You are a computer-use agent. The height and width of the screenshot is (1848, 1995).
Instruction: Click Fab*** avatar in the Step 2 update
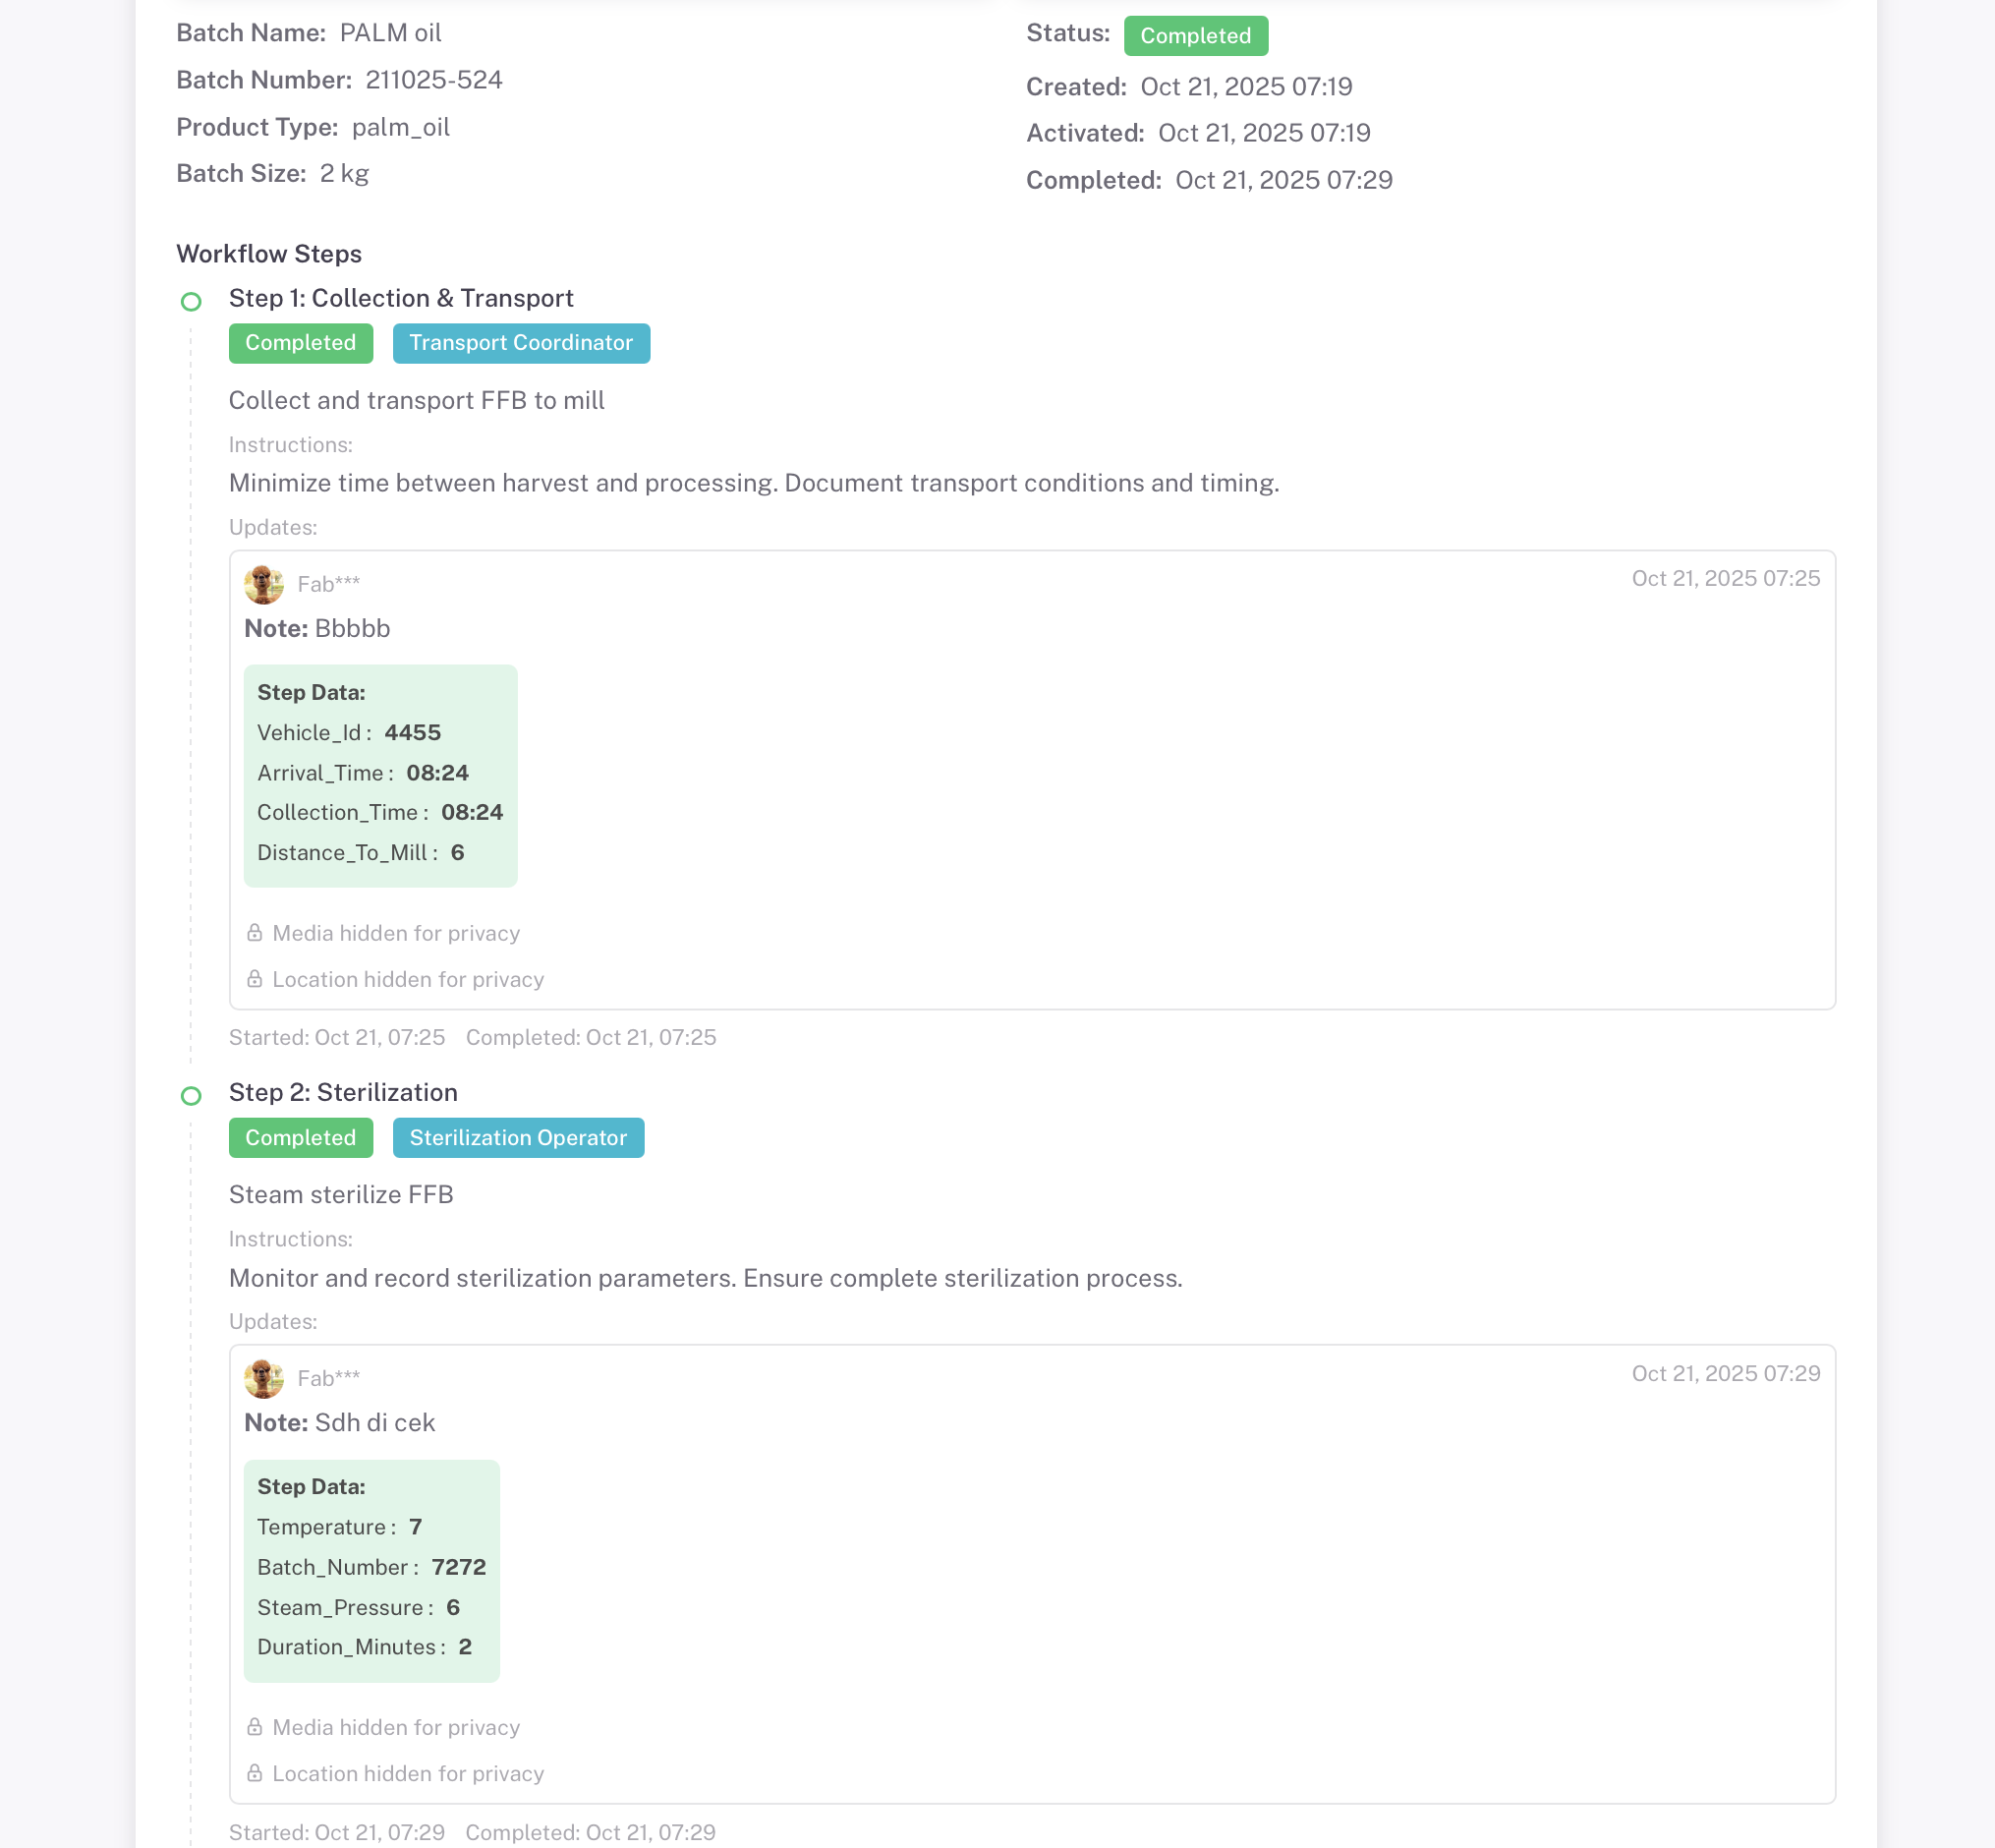pyautogui.click(x=264, y=1377)
